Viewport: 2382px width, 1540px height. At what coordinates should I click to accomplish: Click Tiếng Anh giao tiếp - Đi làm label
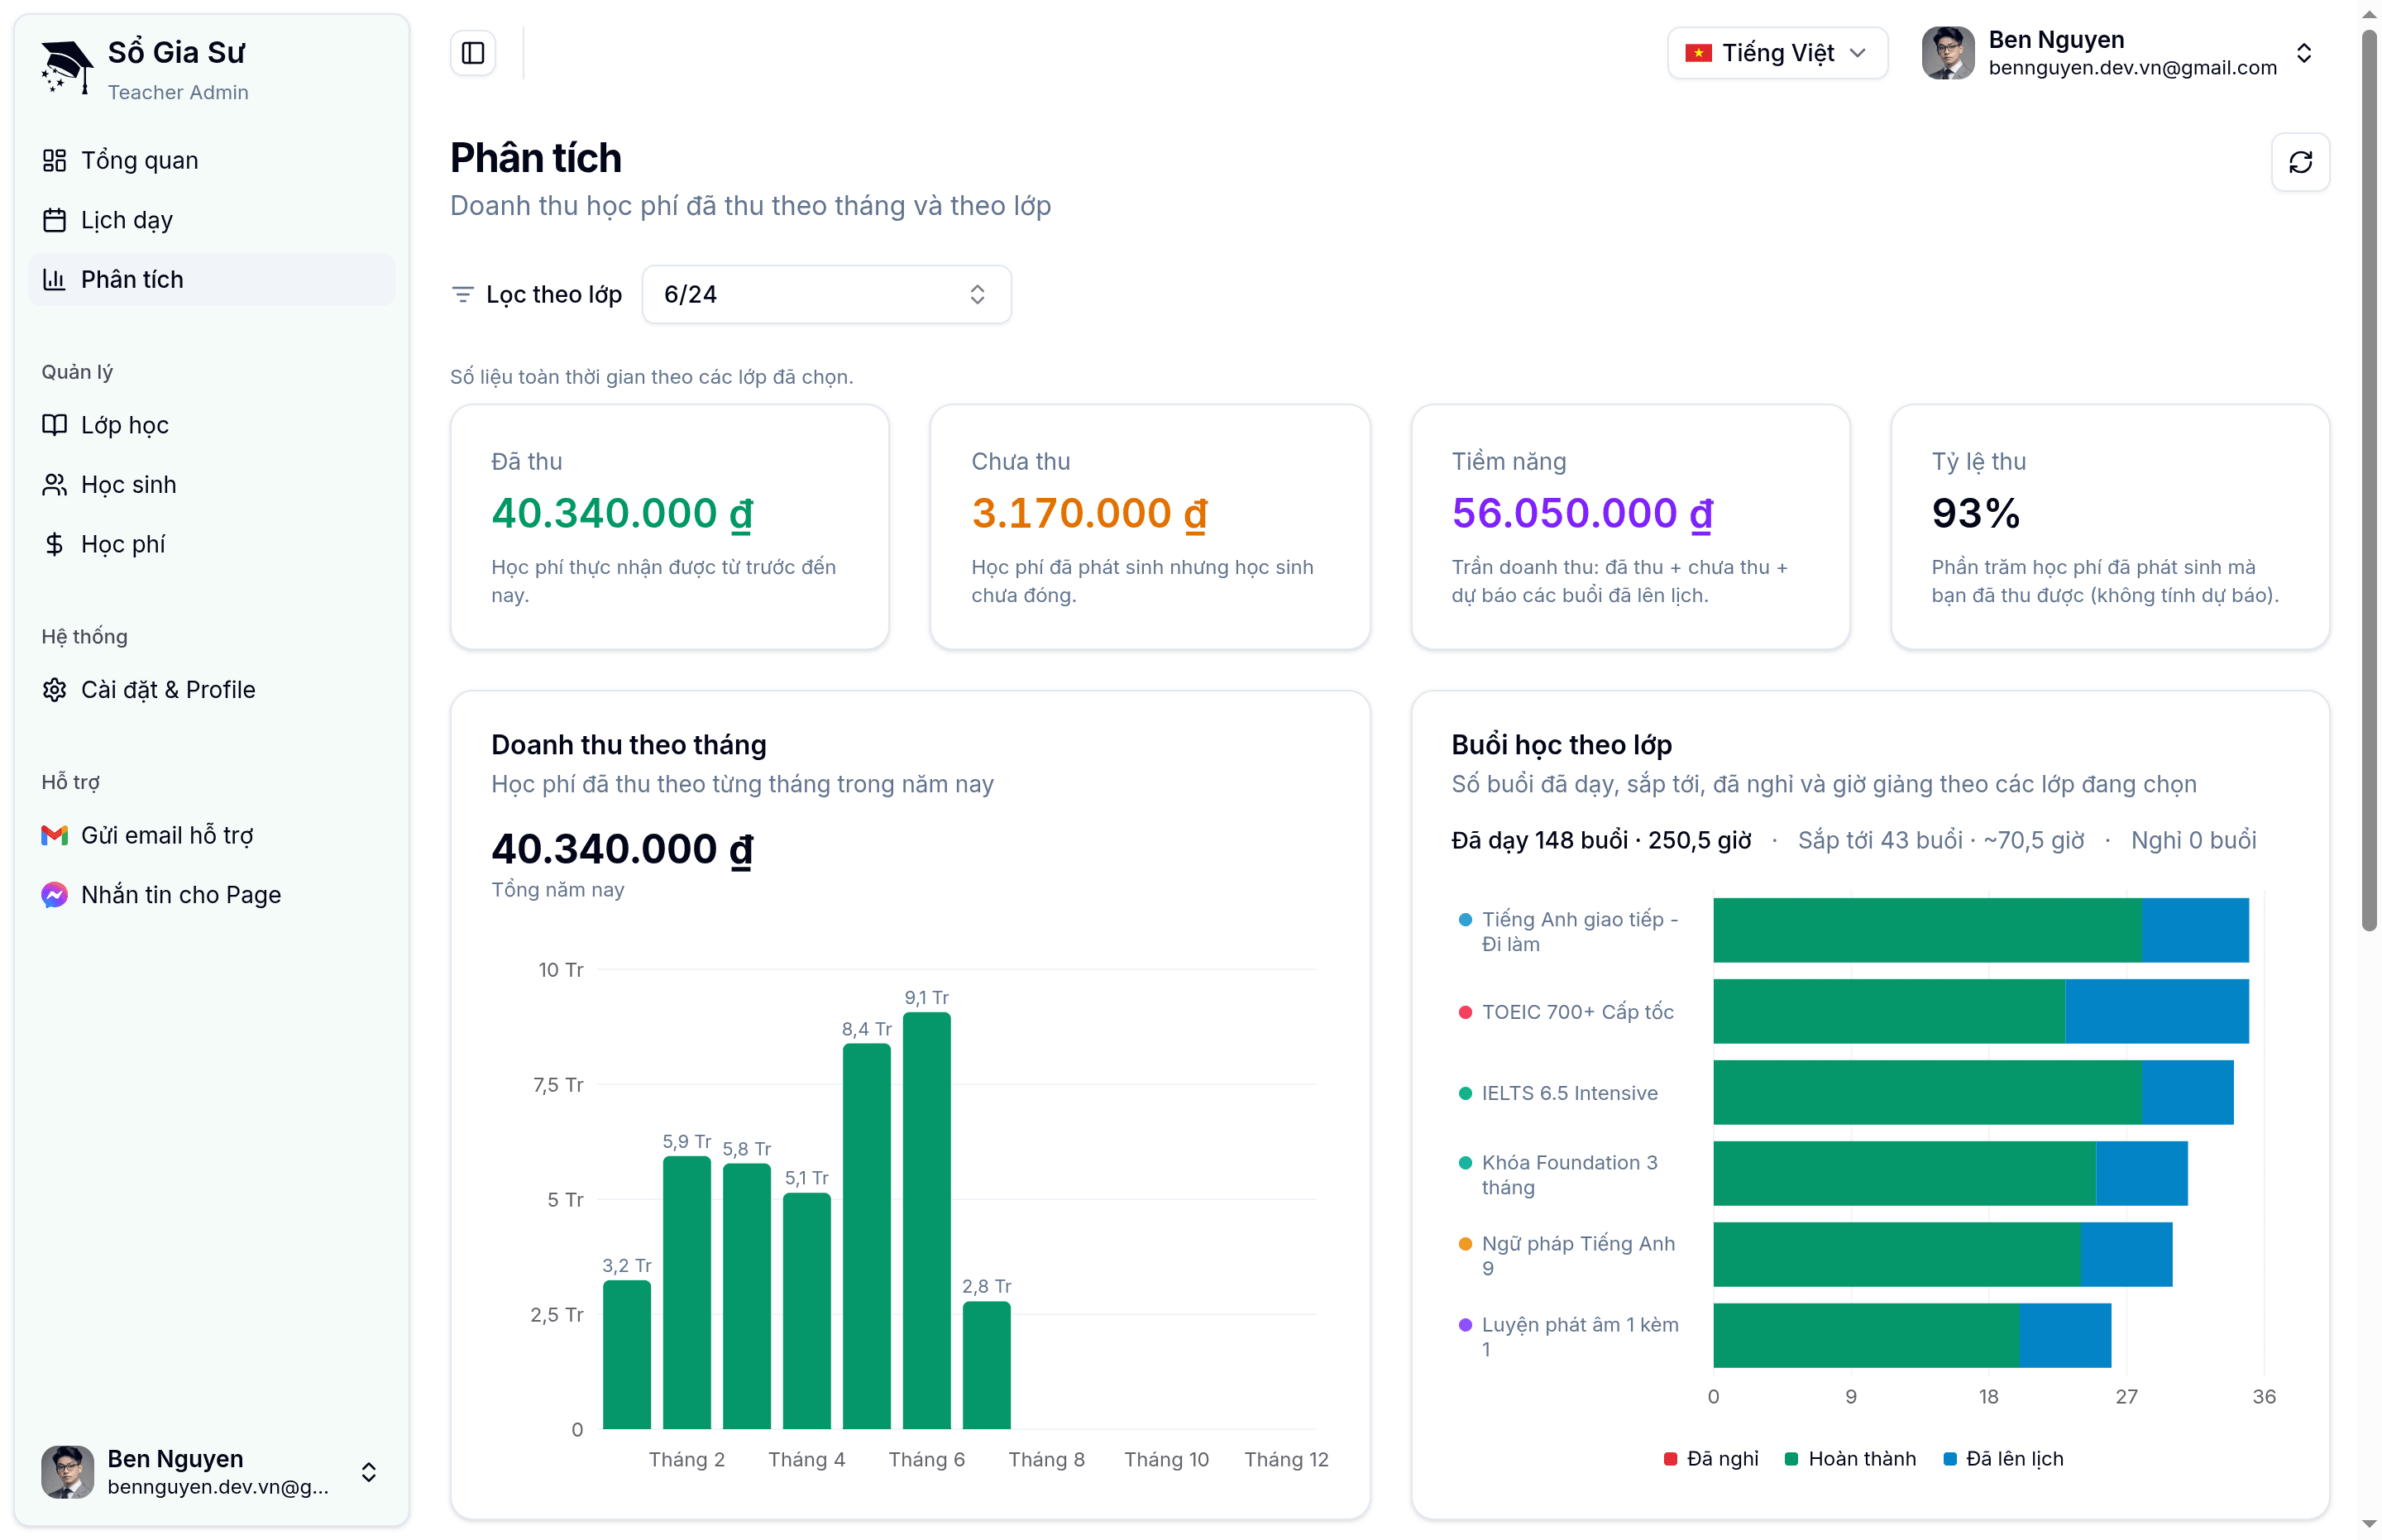(1580, 931)
